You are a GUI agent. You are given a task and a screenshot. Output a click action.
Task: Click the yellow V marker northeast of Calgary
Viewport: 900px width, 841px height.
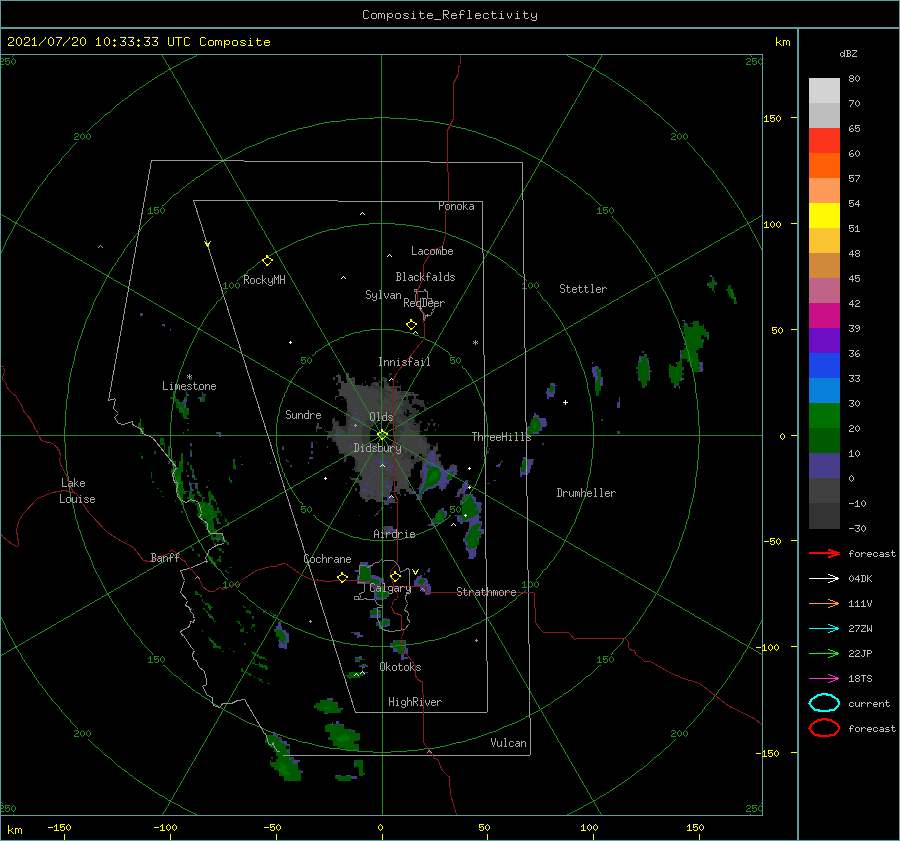[416, 572]
